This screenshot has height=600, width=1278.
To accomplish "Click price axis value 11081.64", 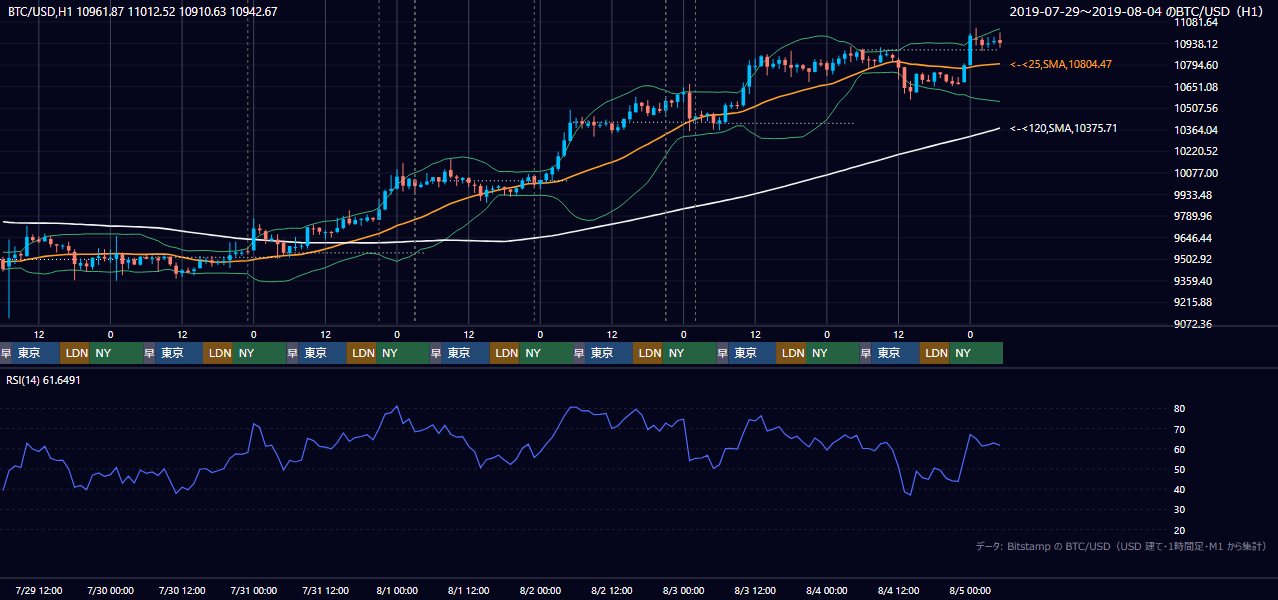I will [1196, 22].
